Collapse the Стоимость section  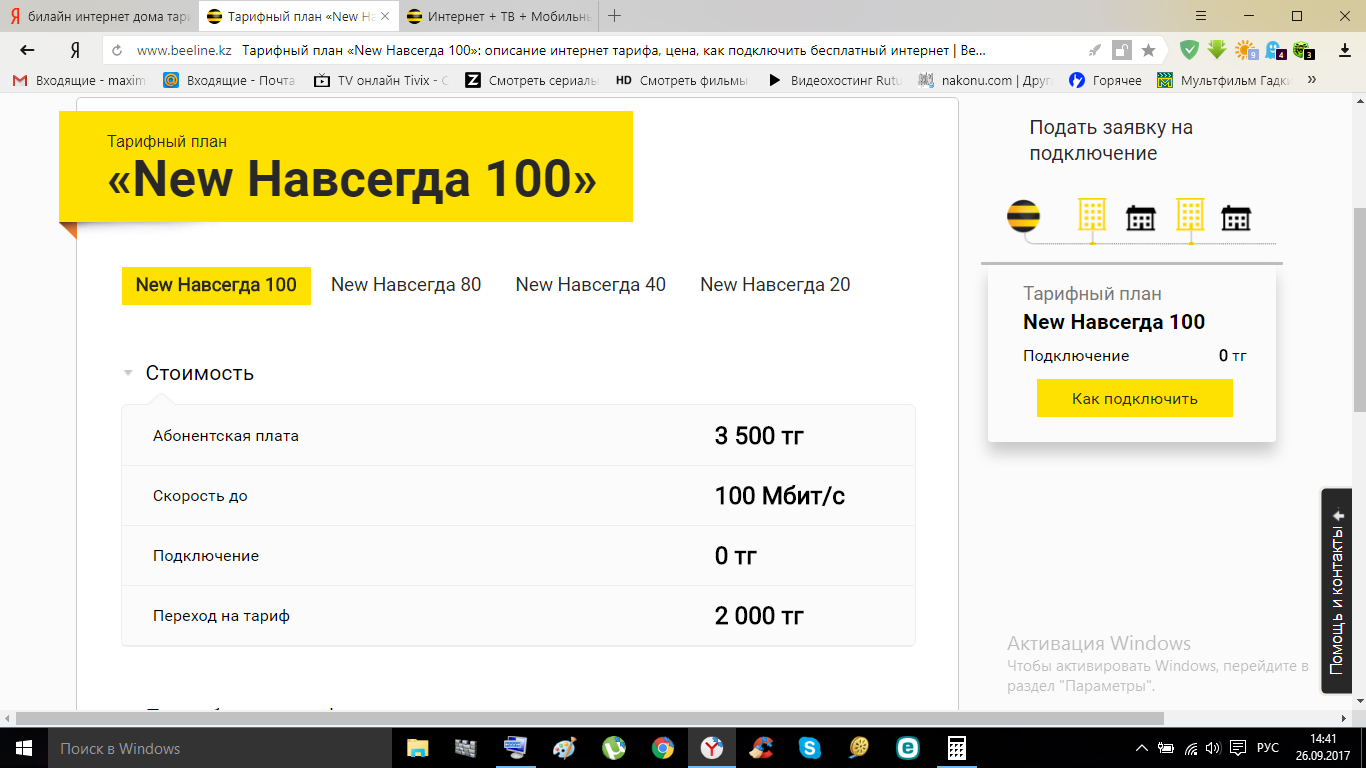(189, 373)
